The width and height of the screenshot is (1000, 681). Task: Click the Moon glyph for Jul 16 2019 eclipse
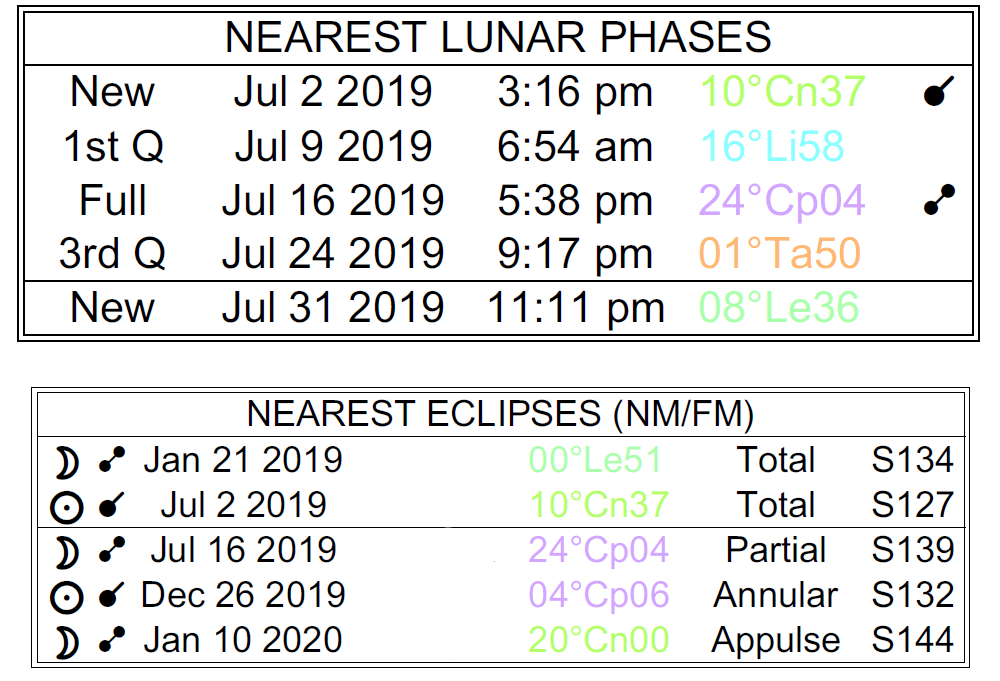[x=65, y=551]
